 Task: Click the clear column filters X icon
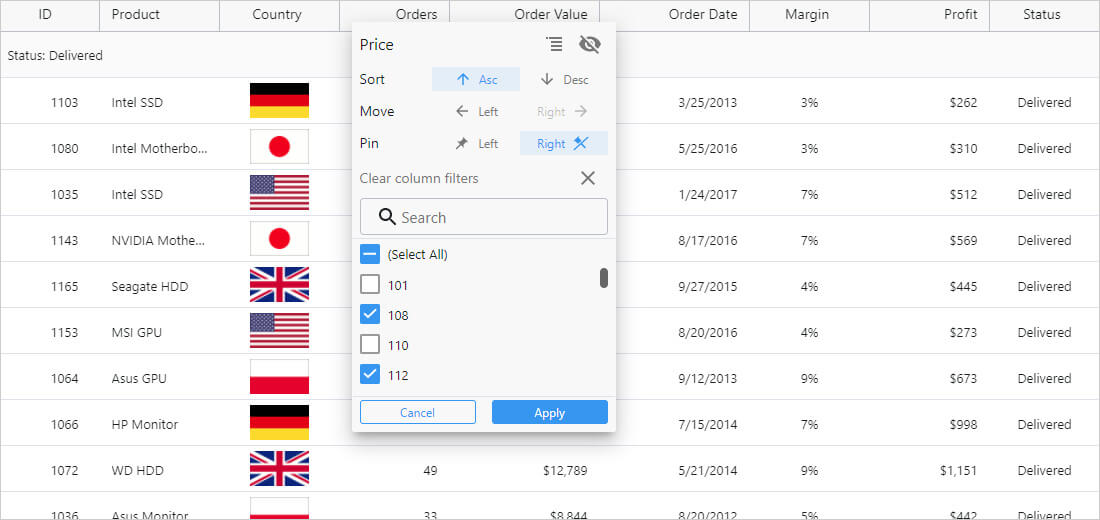tap(588, 178)
